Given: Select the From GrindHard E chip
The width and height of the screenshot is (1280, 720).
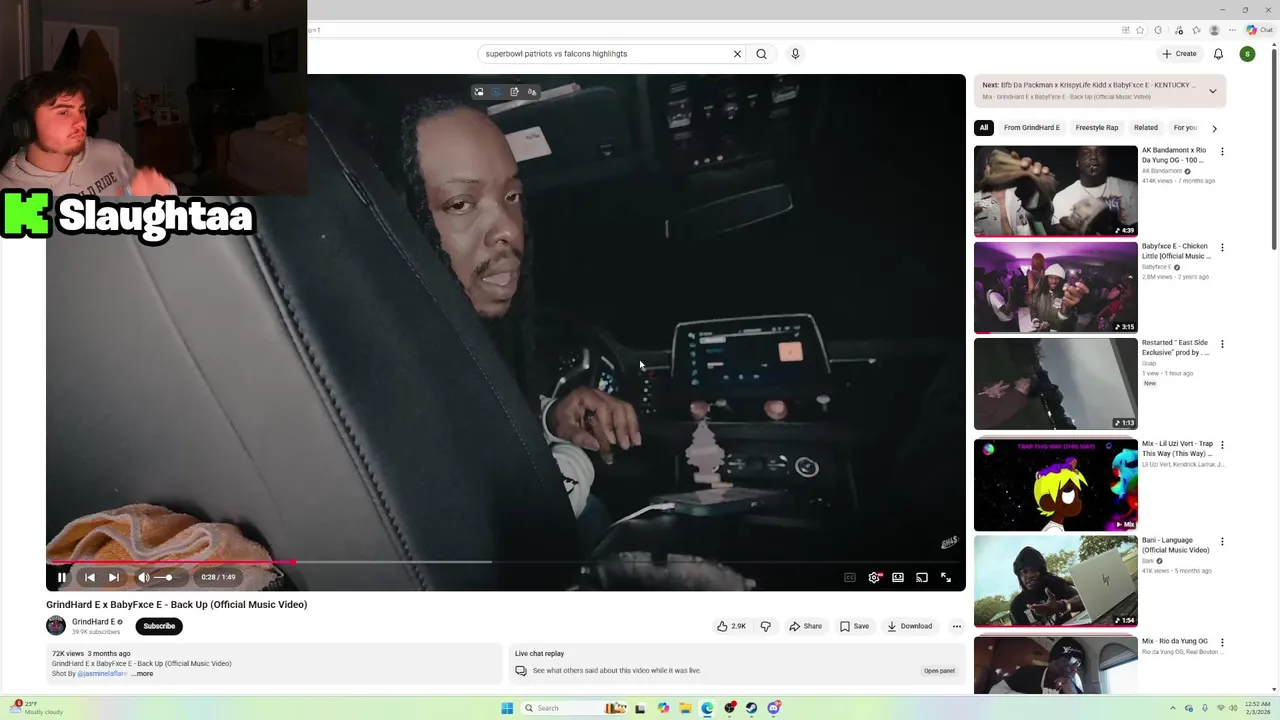Looking at the screenshot, I should pos(1031,128).
